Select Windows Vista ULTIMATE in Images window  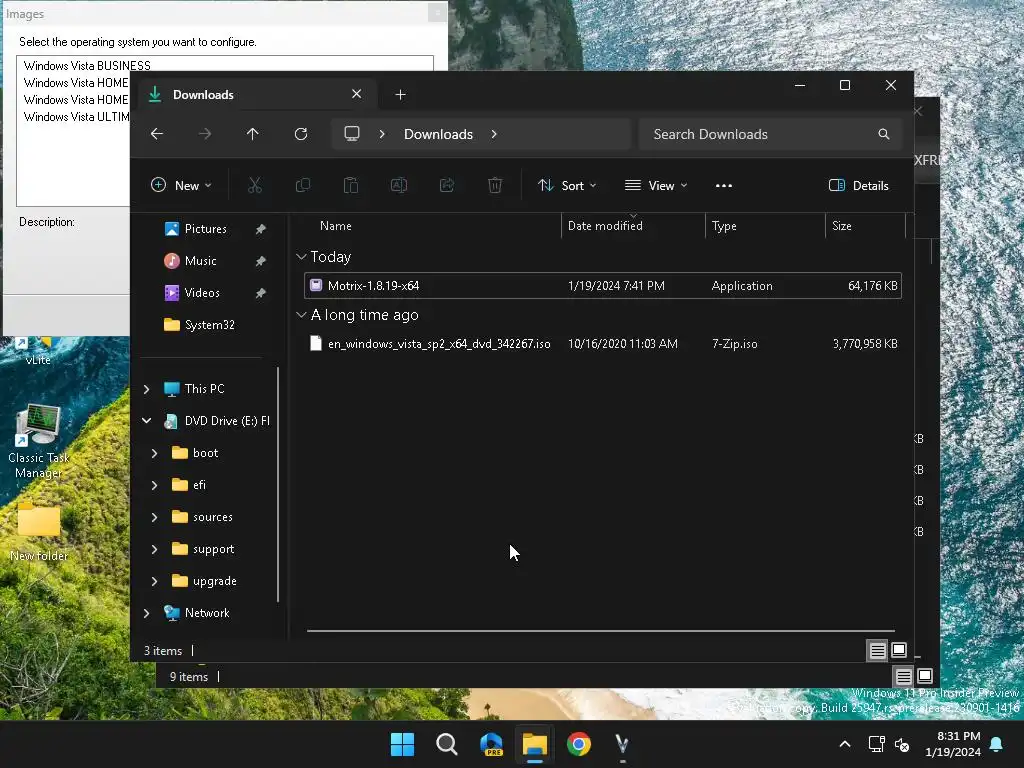[x=76, y=117]
